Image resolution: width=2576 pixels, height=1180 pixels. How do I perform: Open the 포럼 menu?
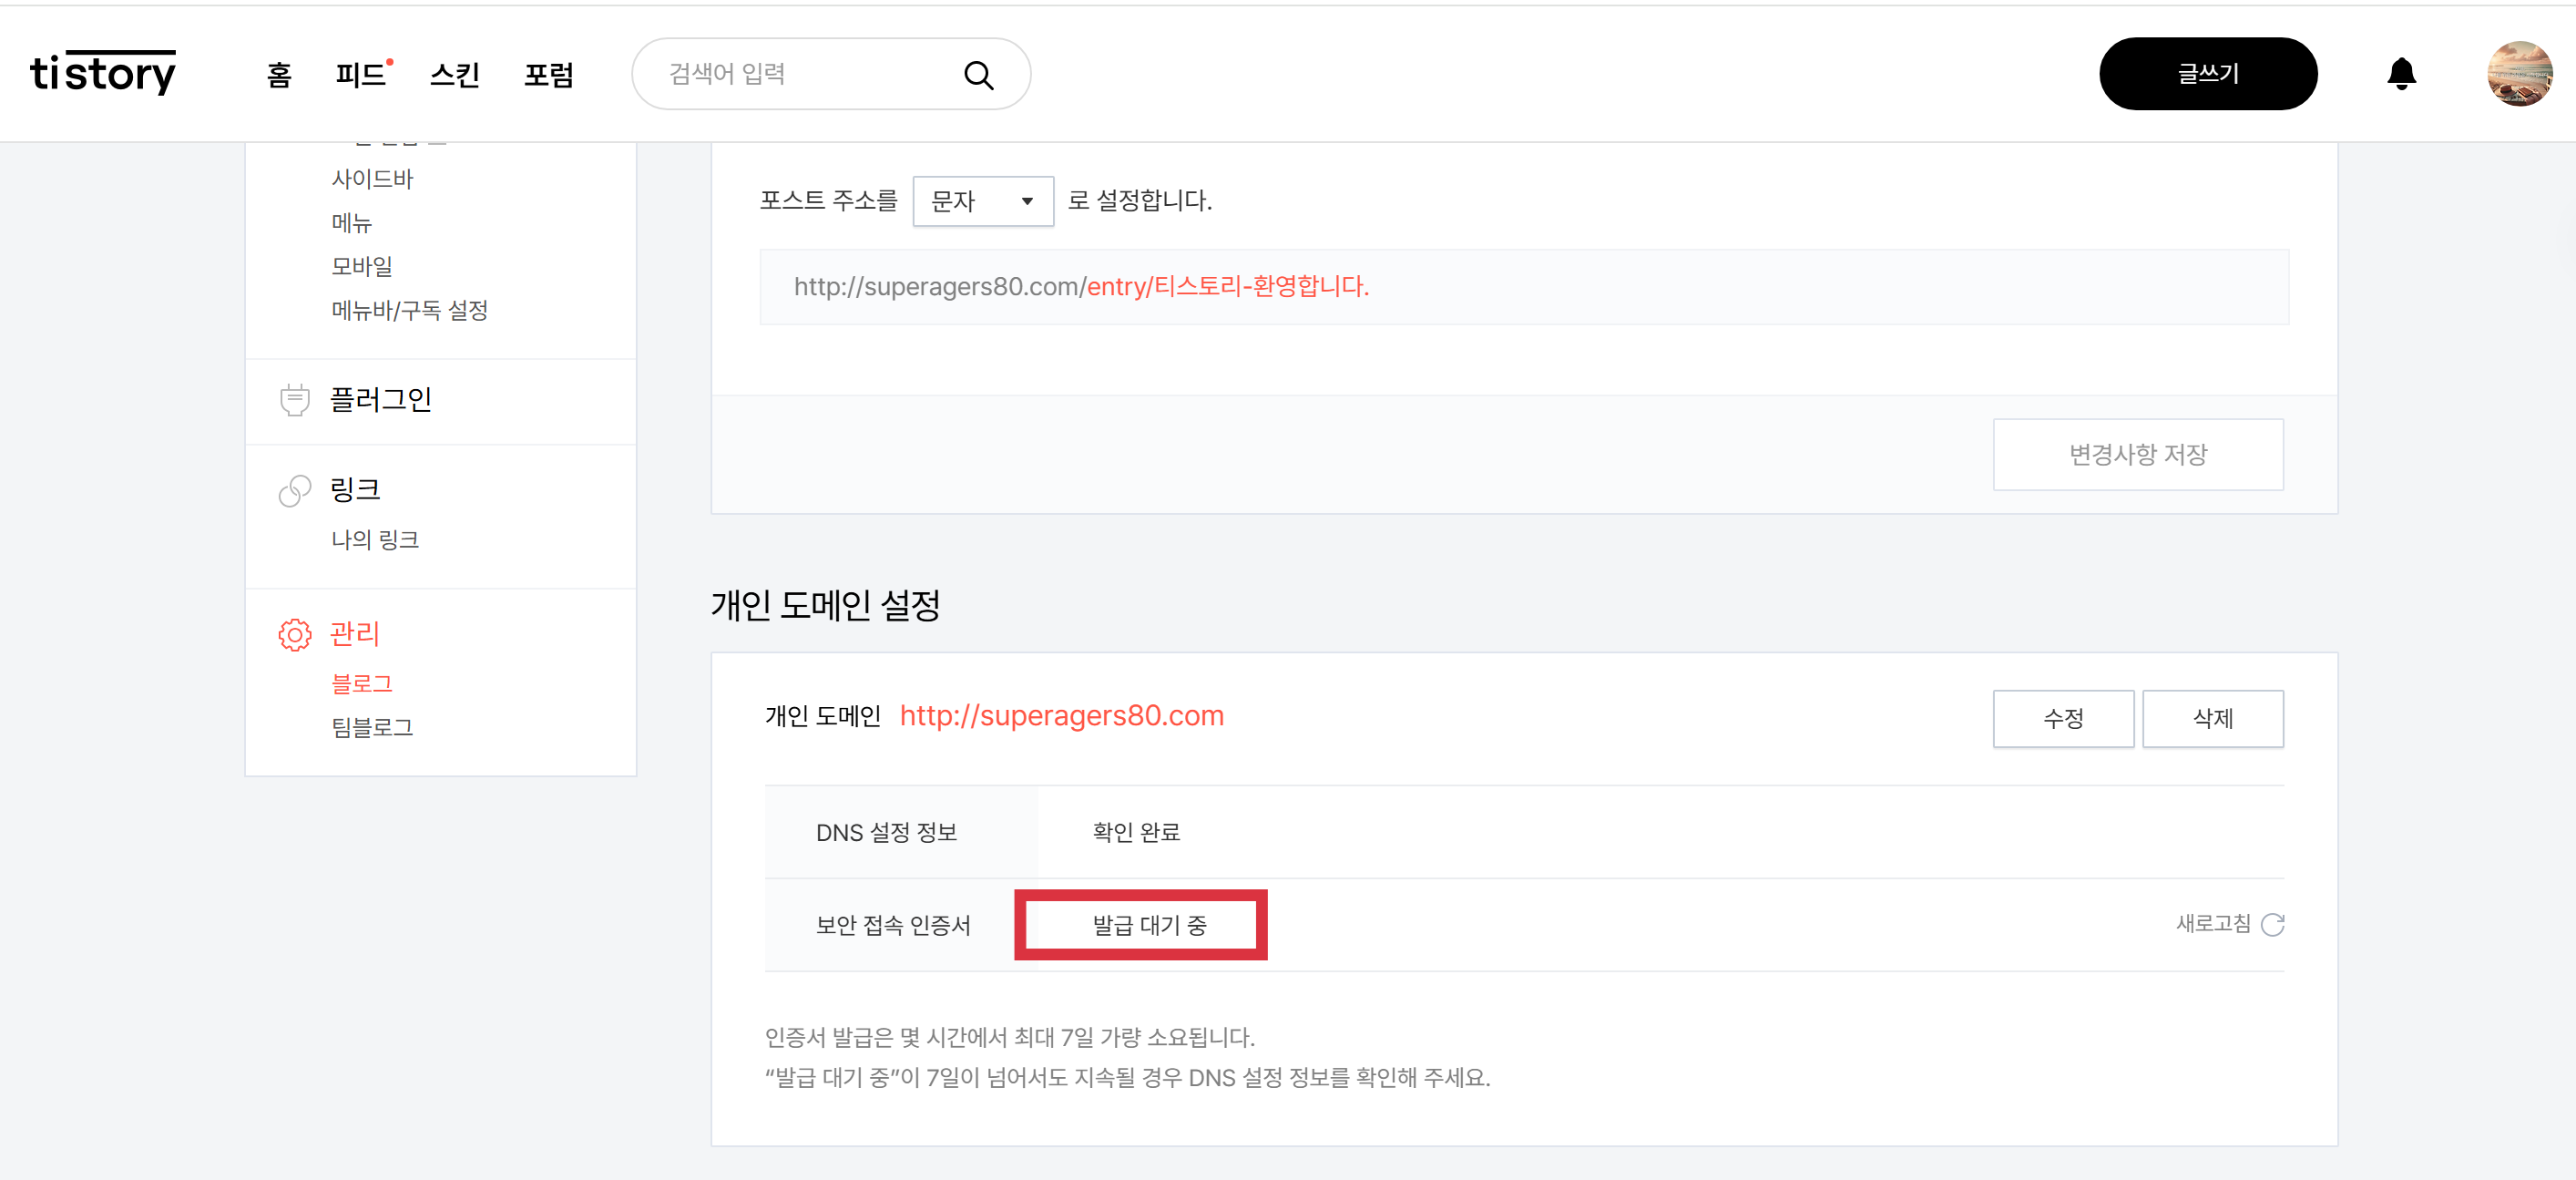pos(548,75)
